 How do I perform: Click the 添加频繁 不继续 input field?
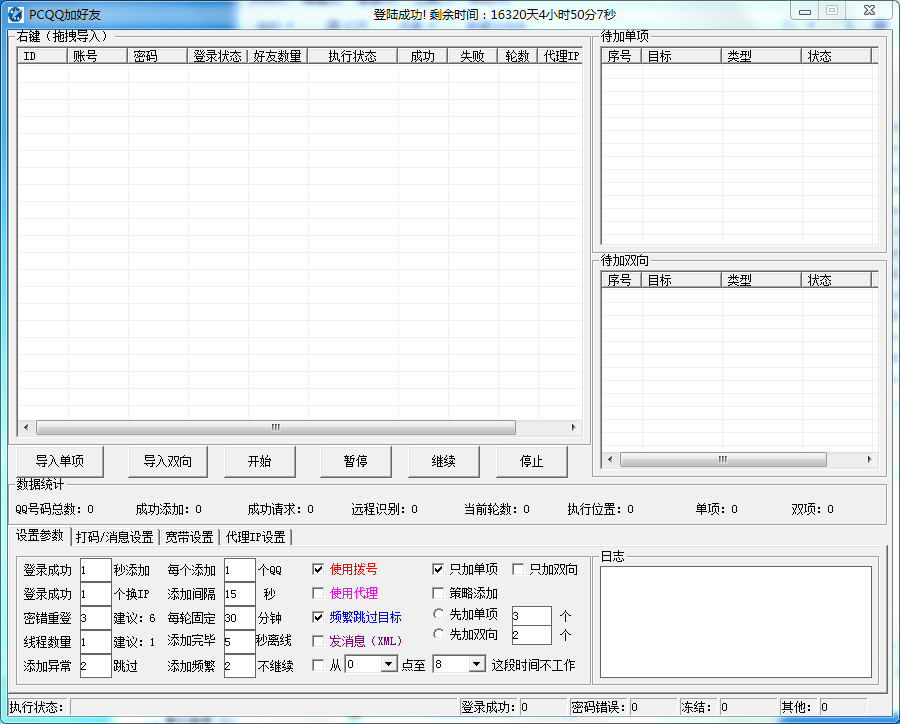click(x=239, y=666)
